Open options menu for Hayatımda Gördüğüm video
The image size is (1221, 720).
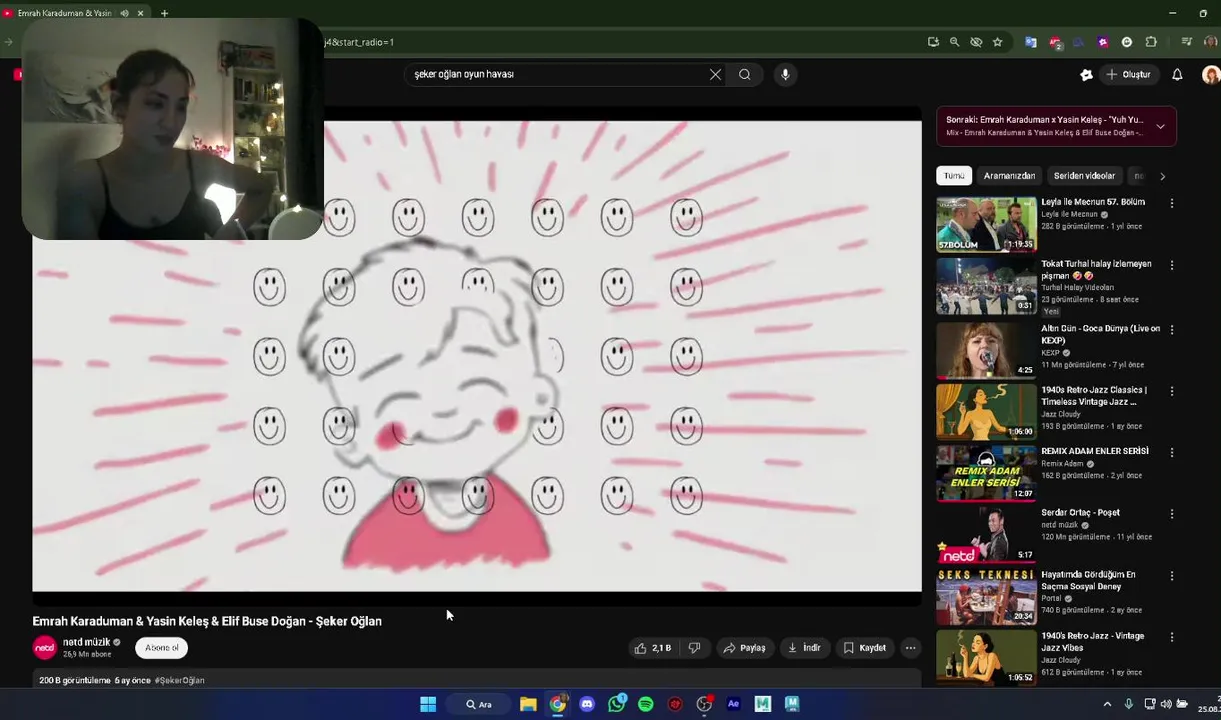click(x=1172, y=576)
